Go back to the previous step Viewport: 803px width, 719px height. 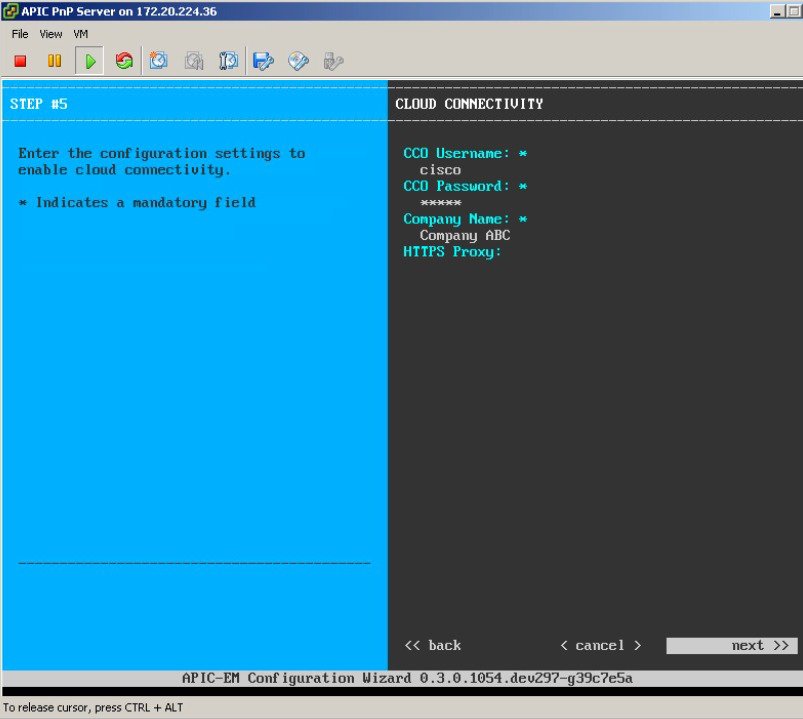click(x=433, y=646)
